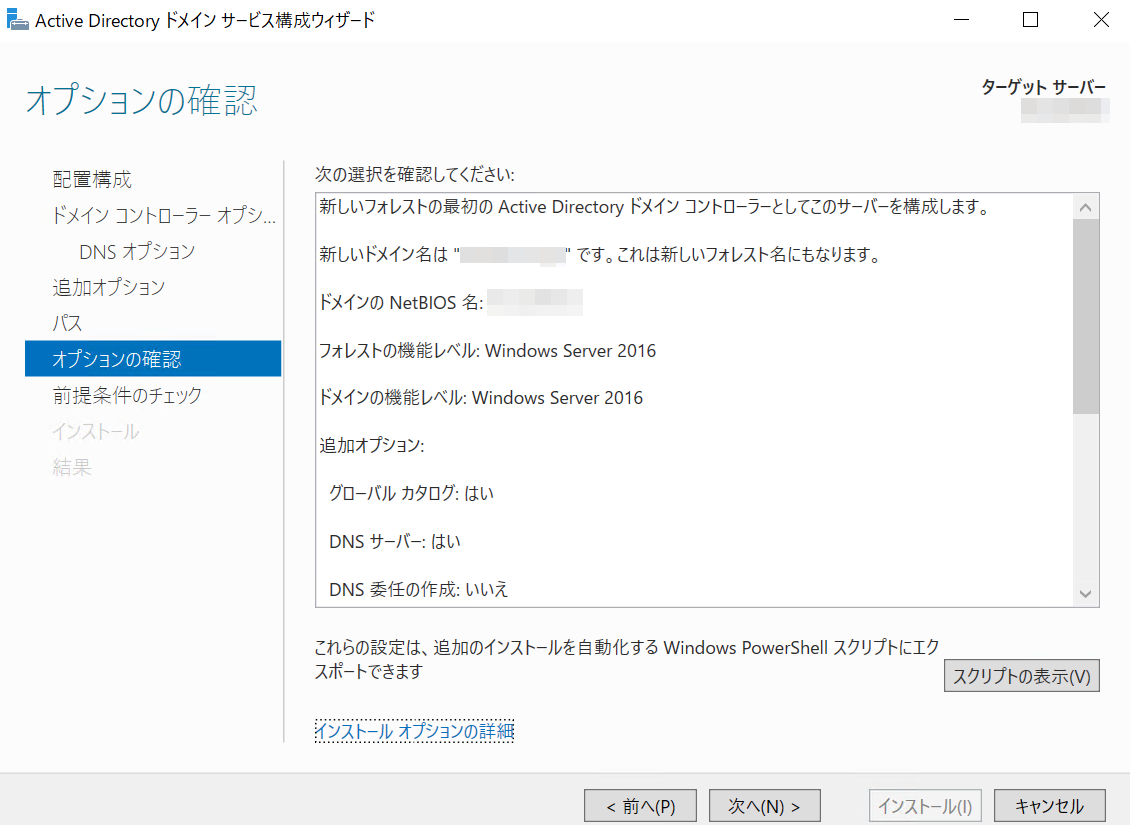This screenshot has height=825, width=1130.
Task: Click the < 前へ(P) button
Action: point(640,806)
